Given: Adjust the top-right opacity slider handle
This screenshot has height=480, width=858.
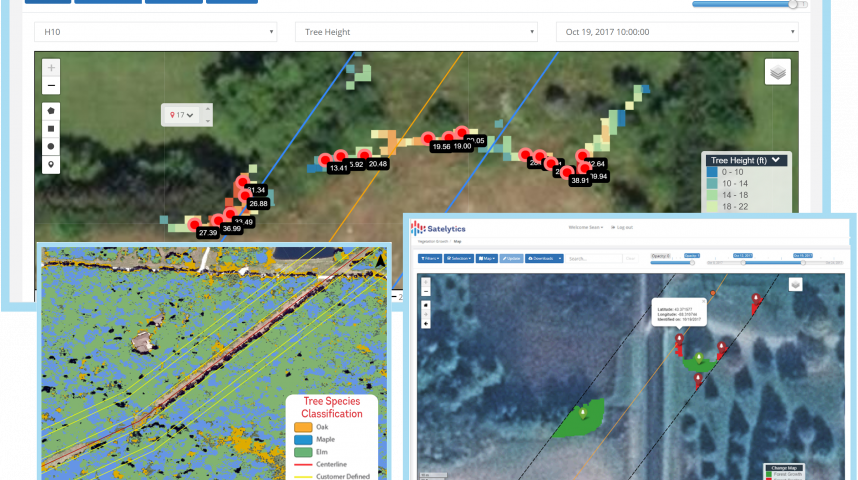Looking at the screenshot, I should [x=793, y=4].
